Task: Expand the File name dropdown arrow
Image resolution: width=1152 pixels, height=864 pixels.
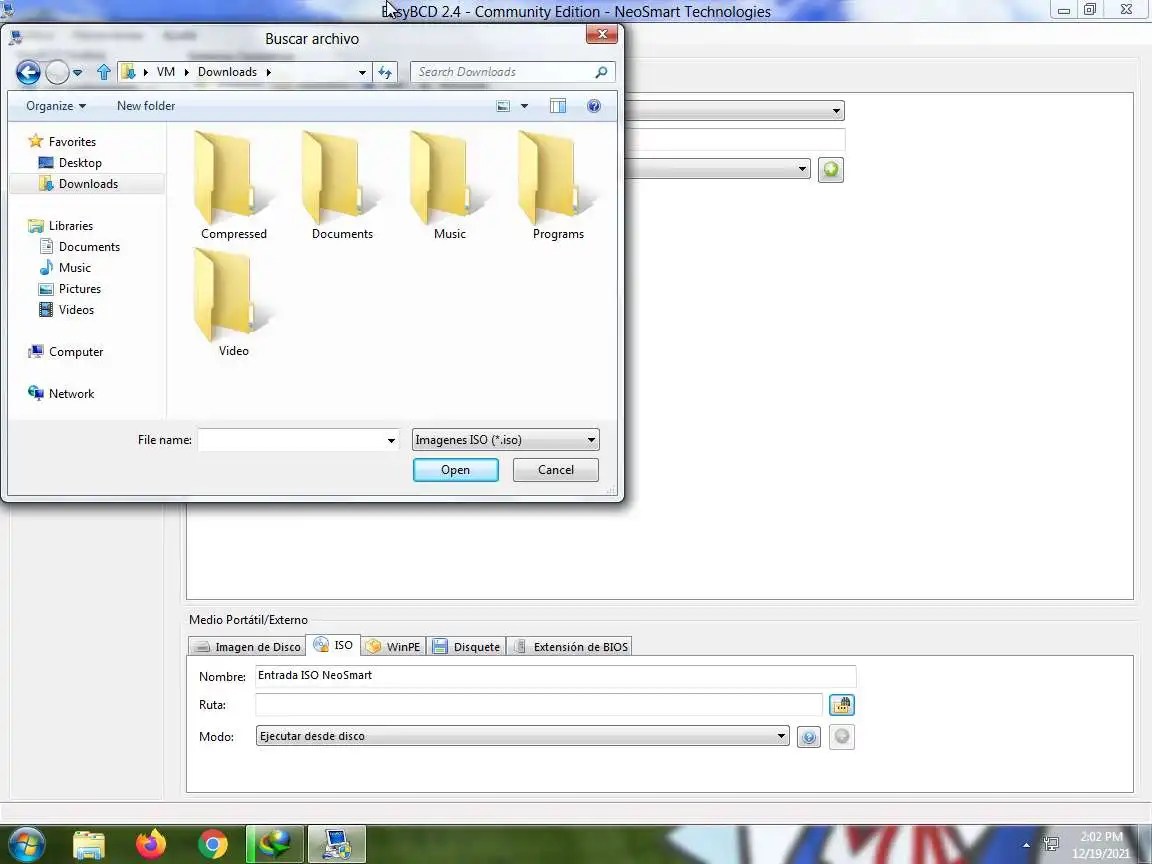Action: [392, 440]
